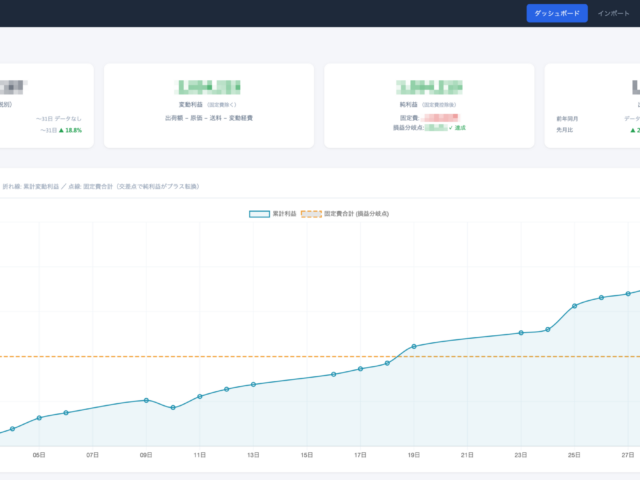Click the dip data point at 10日
Viewport: 640px width, 480px height.
[174, 408]
